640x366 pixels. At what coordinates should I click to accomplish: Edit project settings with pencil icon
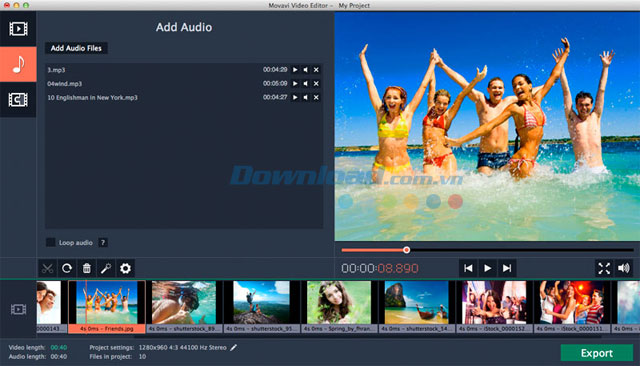pyautogui.click(x=233, y=347)
